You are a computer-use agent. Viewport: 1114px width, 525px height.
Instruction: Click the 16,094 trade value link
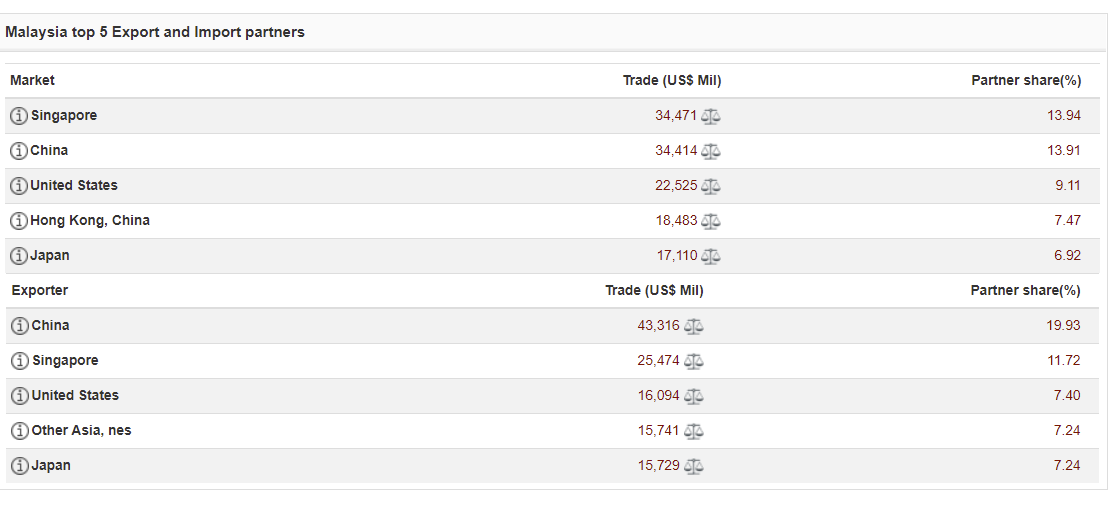click(x=658, y=396)
